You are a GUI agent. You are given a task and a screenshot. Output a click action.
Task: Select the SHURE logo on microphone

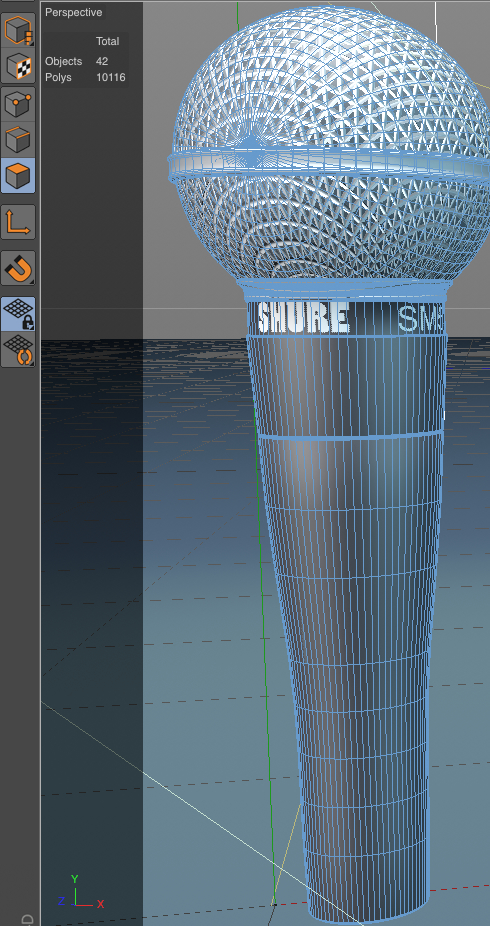click(303, 319)
